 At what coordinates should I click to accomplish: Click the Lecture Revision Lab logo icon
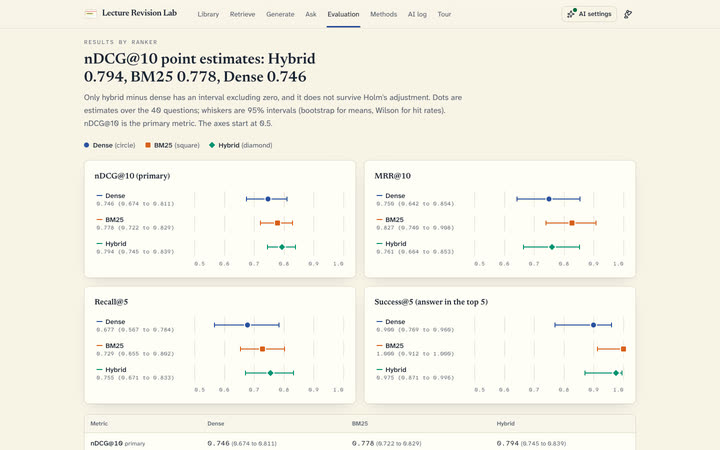click(x=90, y=13)
